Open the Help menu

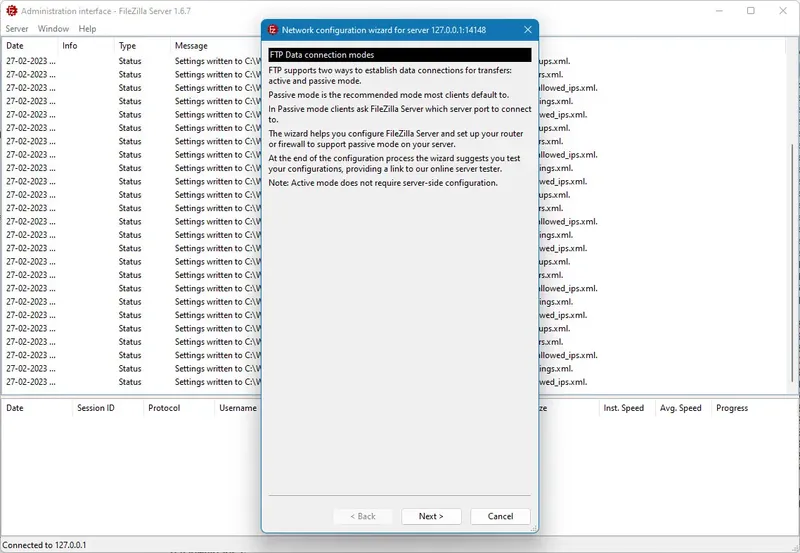click(87, 29)
